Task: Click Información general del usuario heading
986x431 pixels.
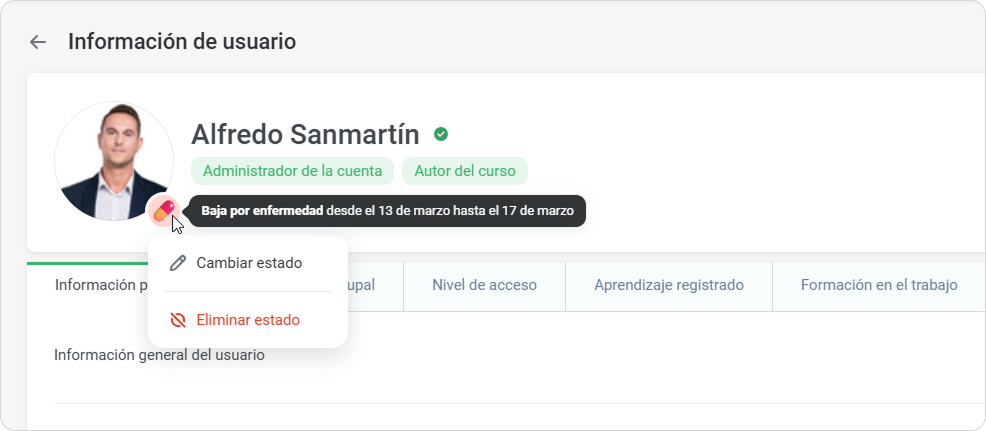Action: tap(159, 354)
